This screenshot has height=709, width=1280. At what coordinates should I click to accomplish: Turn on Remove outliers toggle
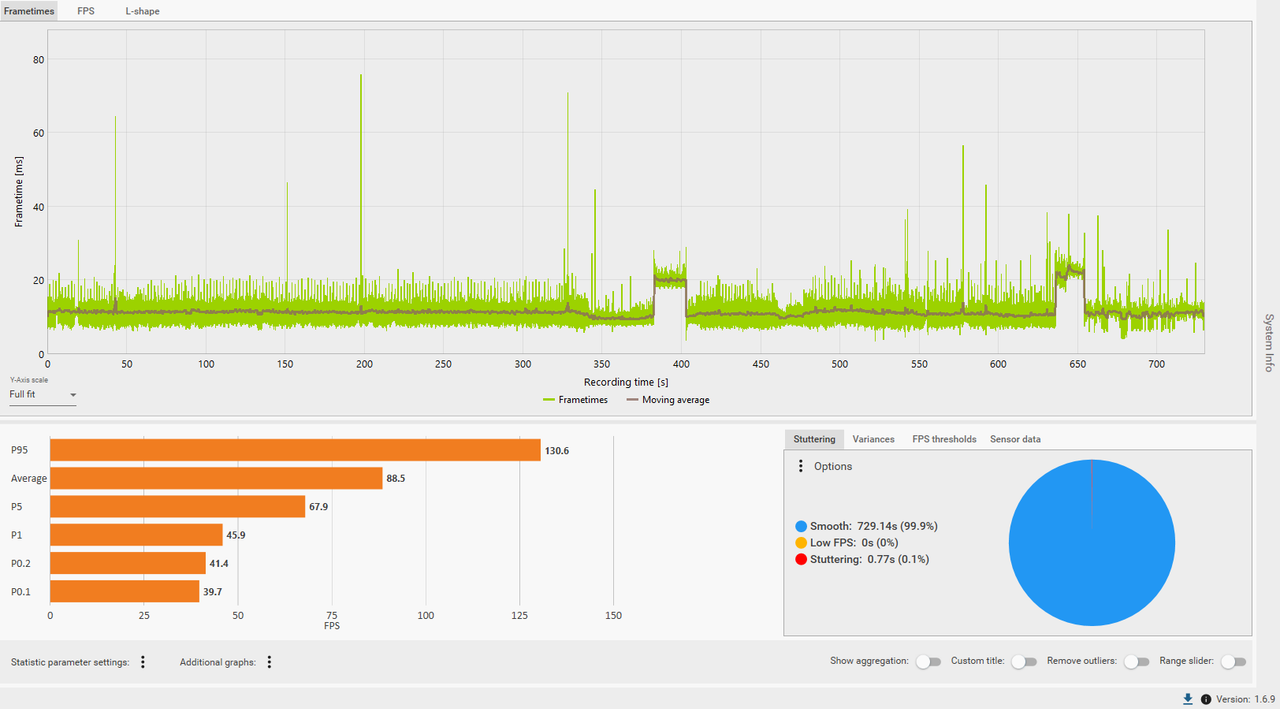click(x=1136, y=662)
